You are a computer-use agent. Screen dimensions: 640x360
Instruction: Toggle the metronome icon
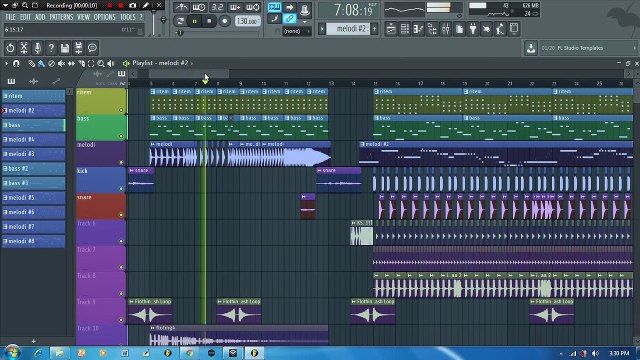(181, 7)
